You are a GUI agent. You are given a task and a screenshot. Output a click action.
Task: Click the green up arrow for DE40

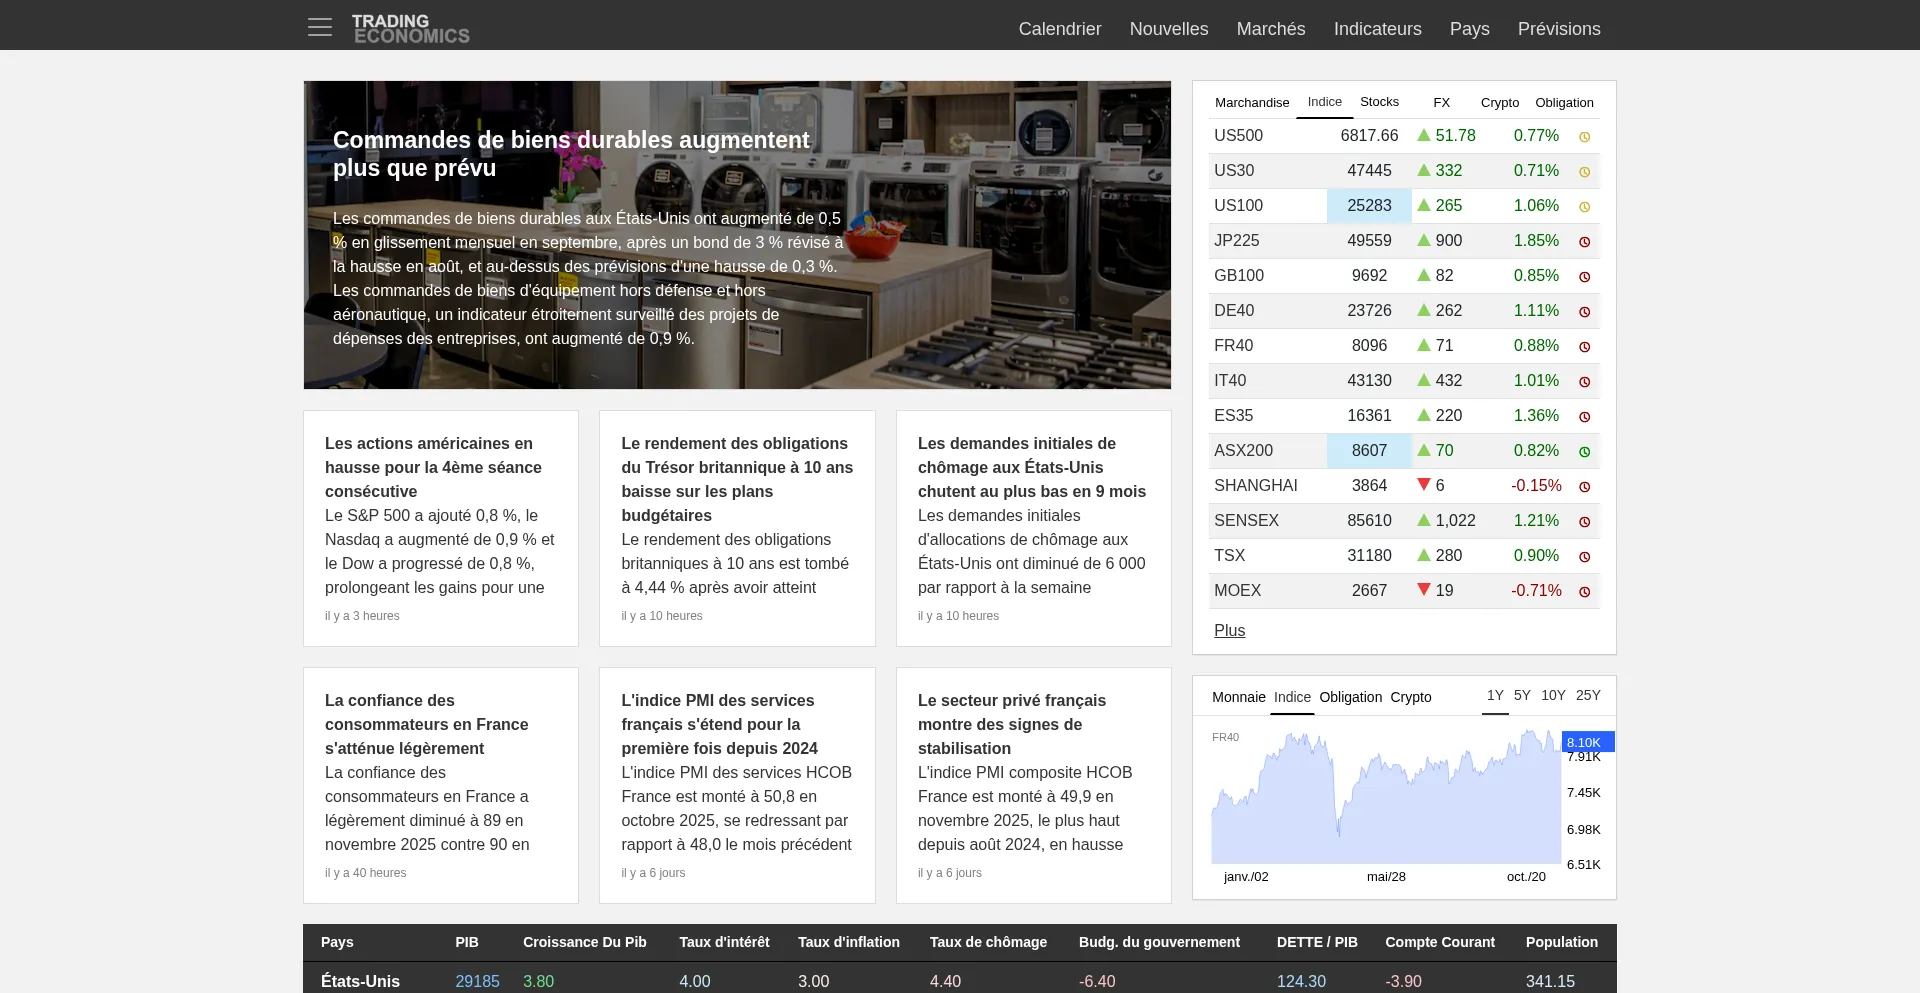[1423, 310]
